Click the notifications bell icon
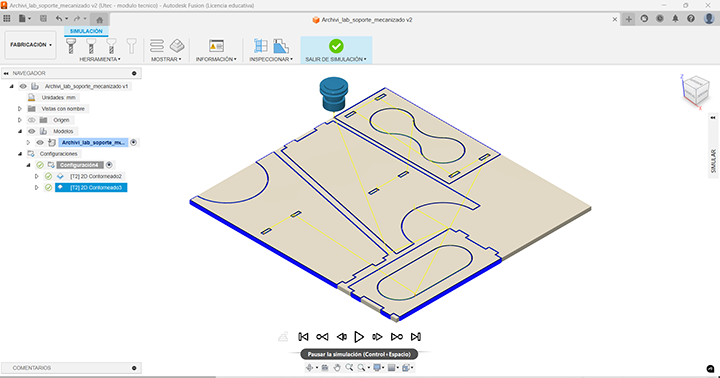The image size is (720, 378). pos(675,19)
